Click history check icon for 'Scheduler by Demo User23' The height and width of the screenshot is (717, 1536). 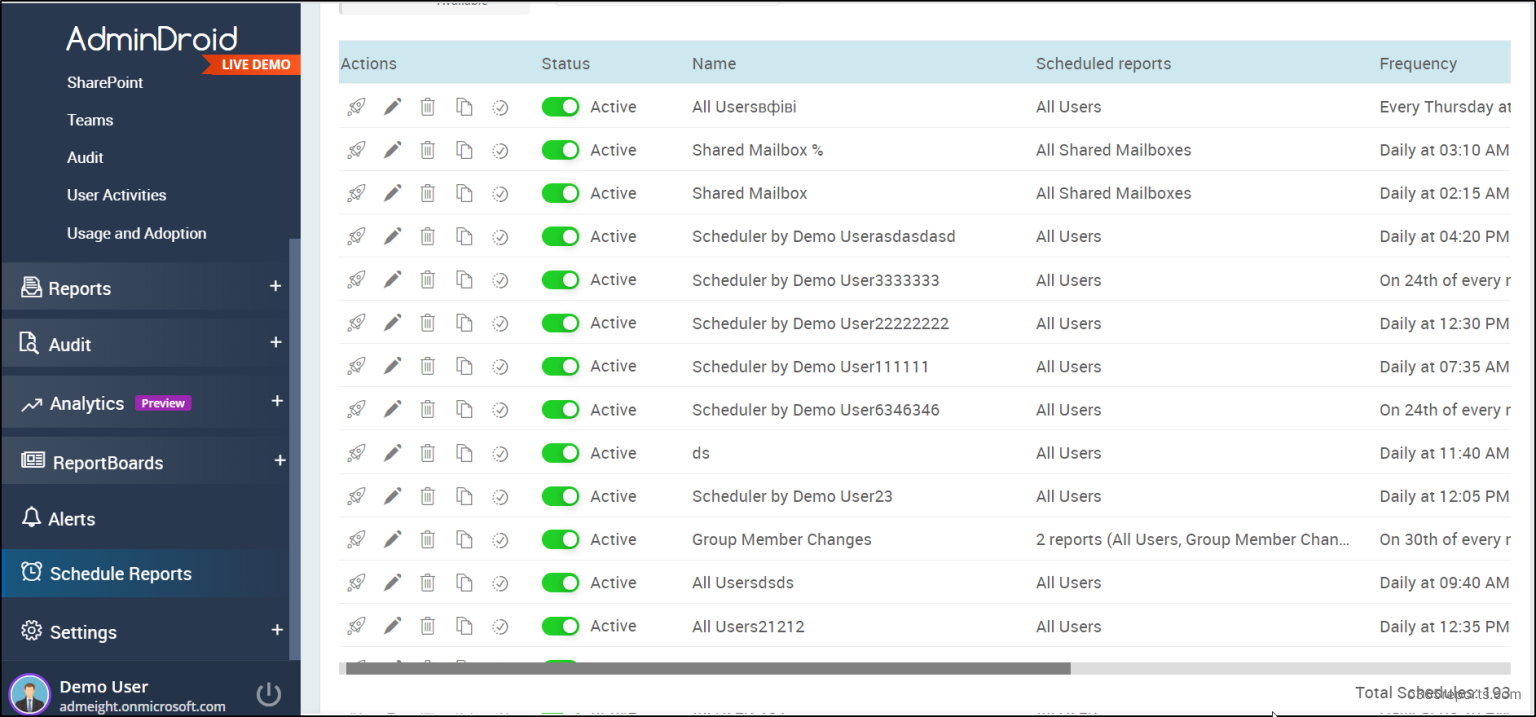(500, 496)
